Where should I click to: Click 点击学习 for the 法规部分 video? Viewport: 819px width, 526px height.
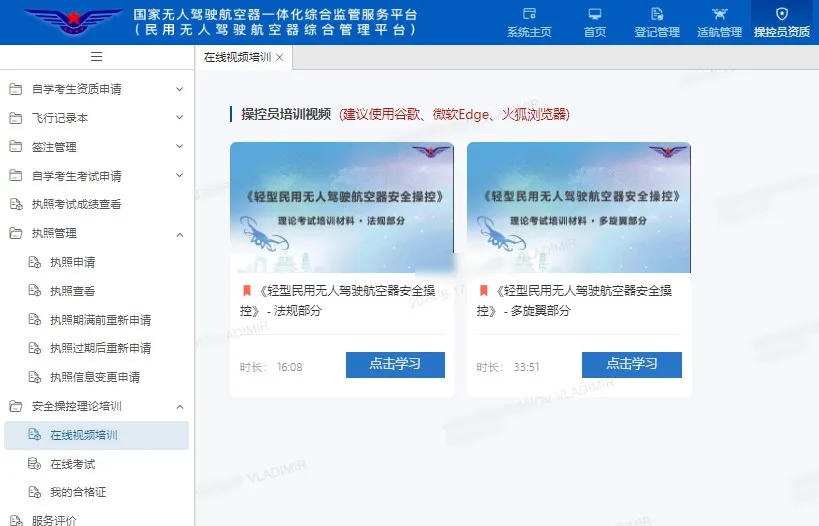point(395,364)
